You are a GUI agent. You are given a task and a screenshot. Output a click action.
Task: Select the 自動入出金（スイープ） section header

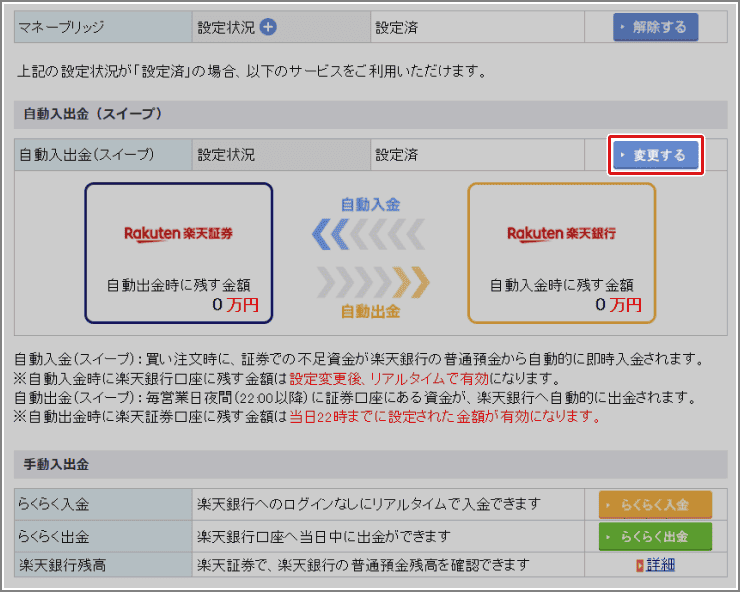click(x=90, y=114)
